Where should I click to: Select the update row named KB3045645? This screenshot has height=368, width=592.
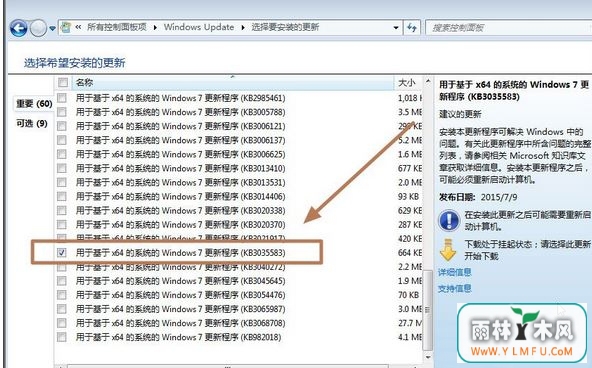coord(239,281)
